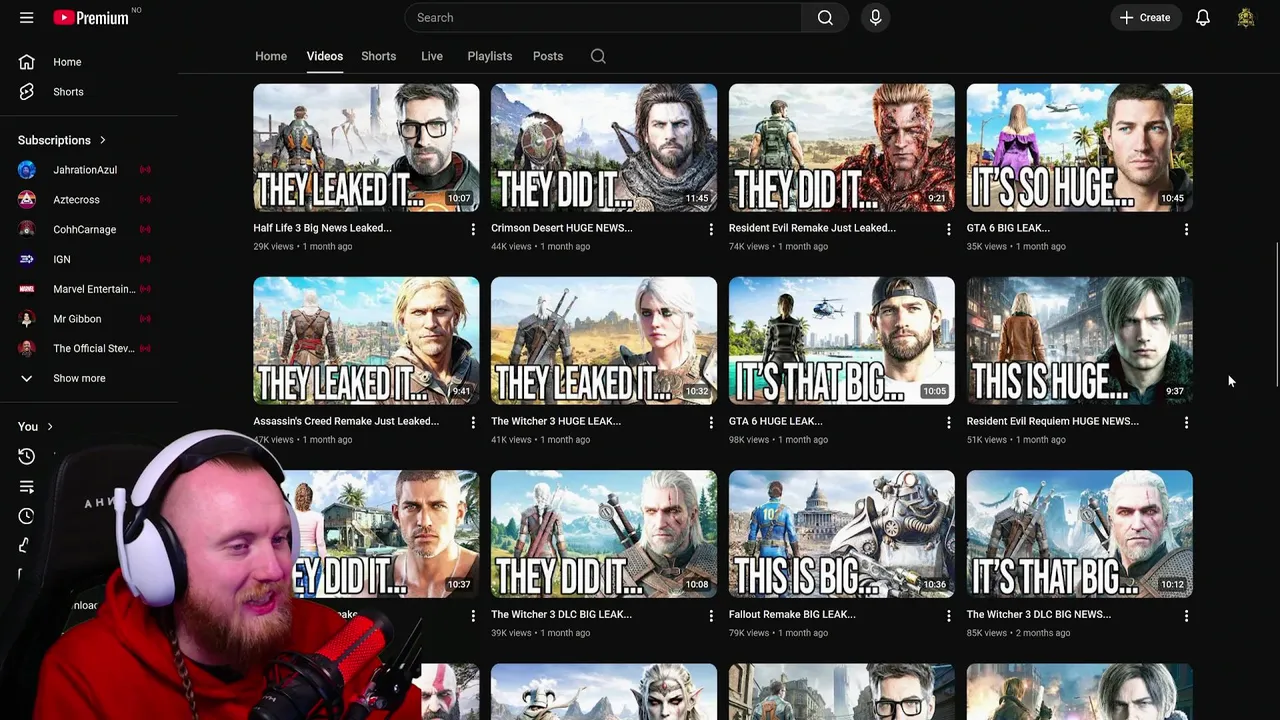The image size is (1280, 720).
Task: Open options for Assassin's Creed Remake video
Action: tap(473, 422)
